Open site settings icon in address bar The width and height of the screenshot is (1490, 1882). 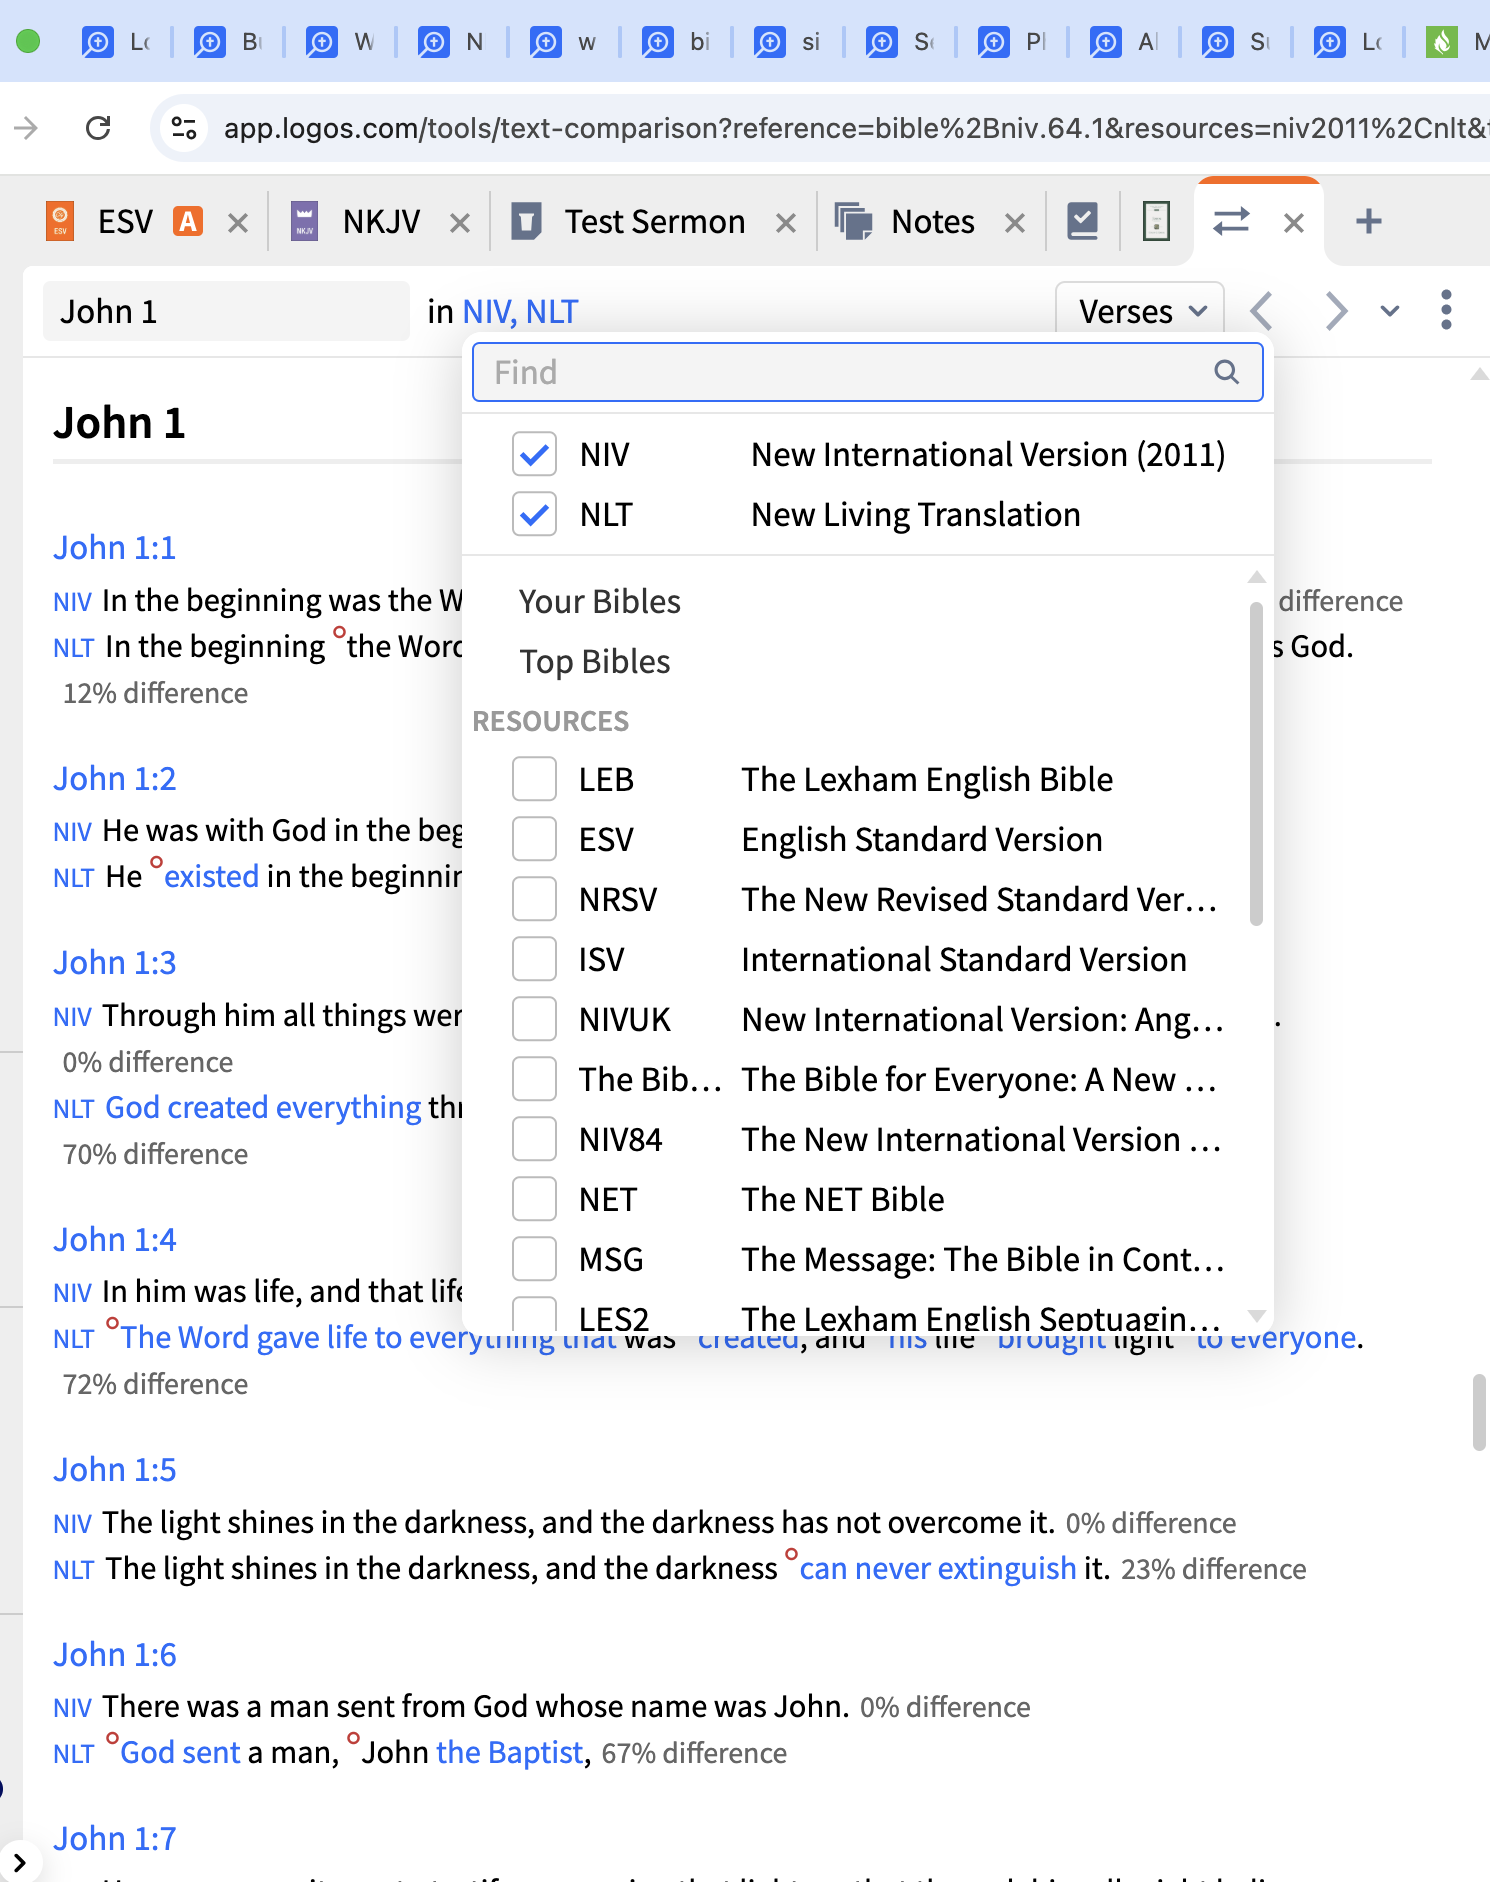pyautogui.click(x=184, y=128)
